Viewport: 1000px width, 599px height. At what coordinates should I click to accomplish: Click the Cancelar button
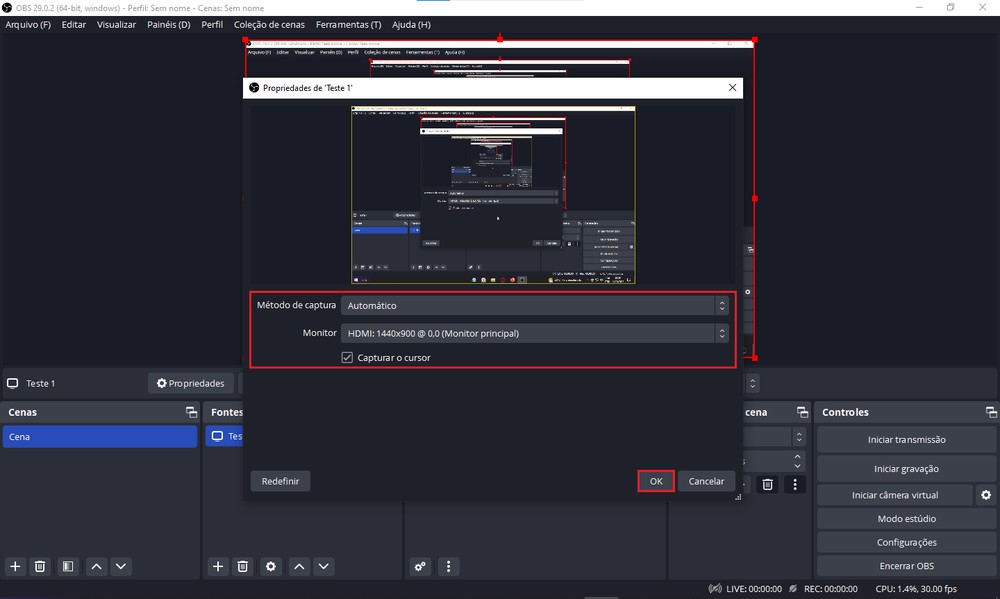[706, 481]
